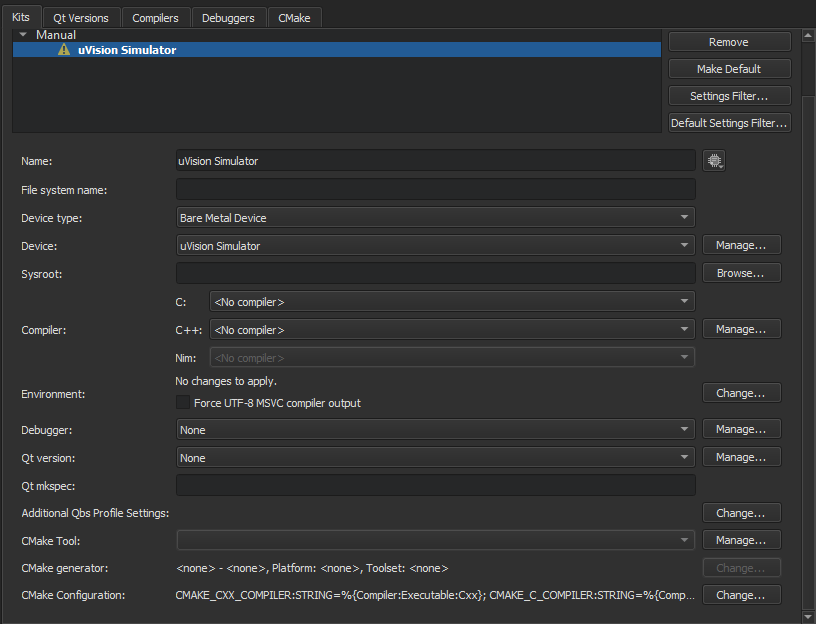Open the Settings Filter dialog
The width and height of the screenshot is (816, 624).
[x=728, y=95]
